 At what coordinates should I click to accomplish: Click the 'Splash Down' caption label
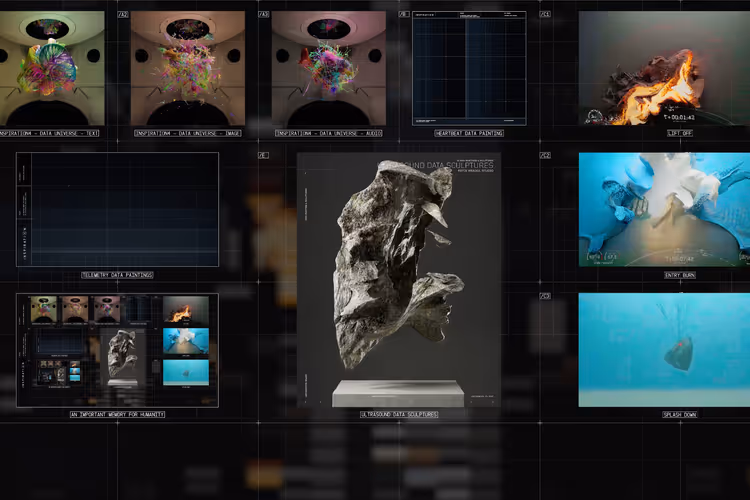coord(679,414)
